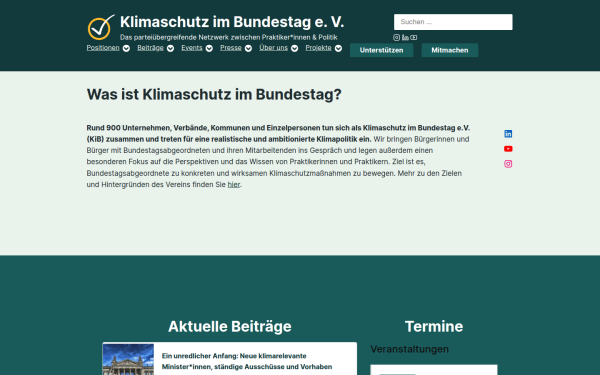The image size is (600, 375).
Task: Open LinkedIn icon below the search box
Action: pos(405,38)
